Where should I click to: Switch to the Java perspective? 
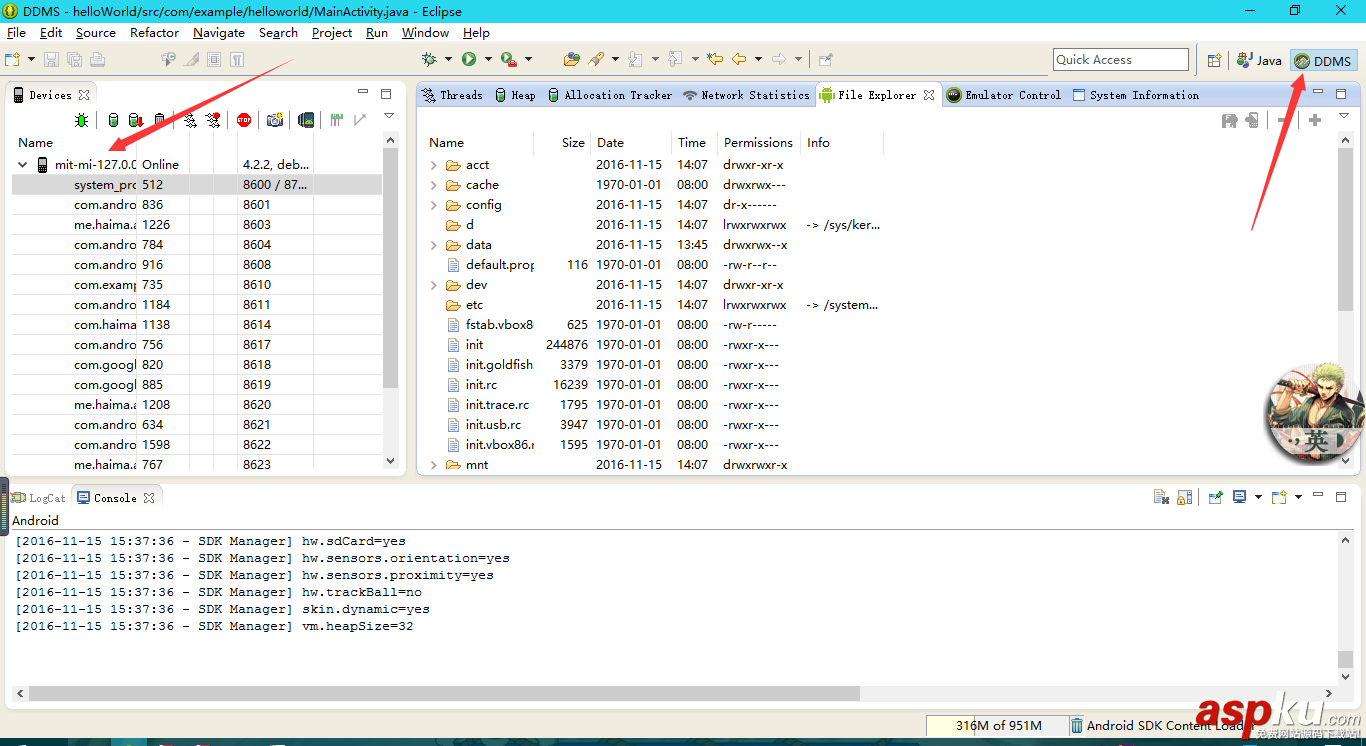tap(1259, 60)
